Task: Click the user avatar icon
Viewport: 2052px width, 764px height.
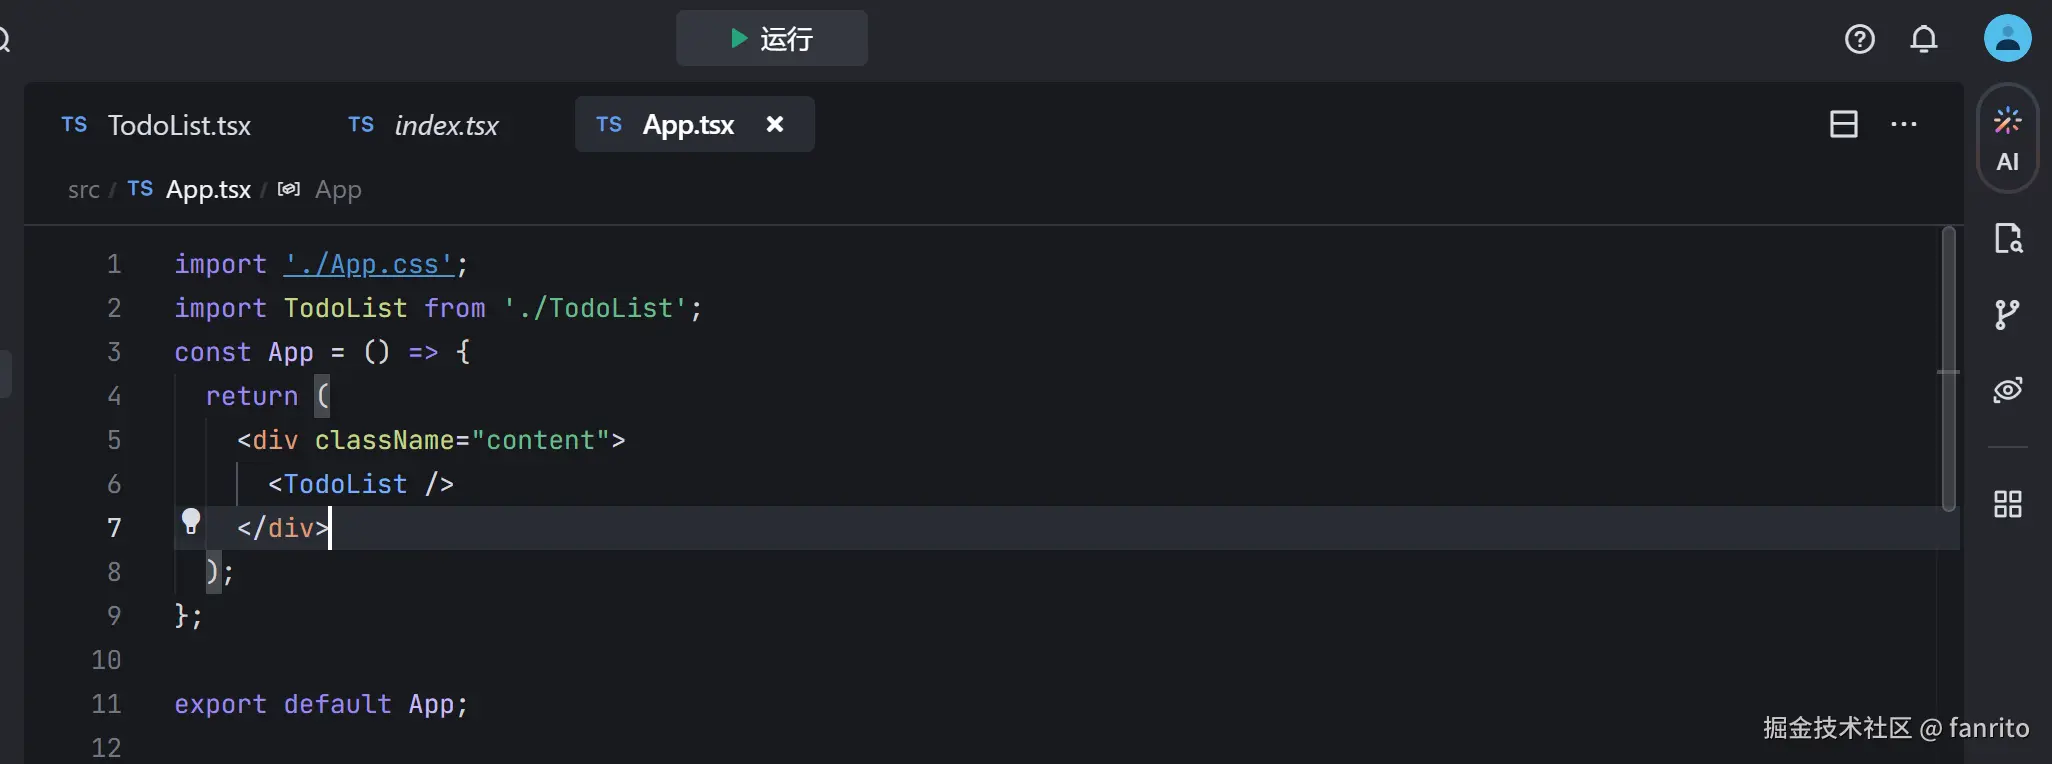Action: click(x=2007, y=39)
